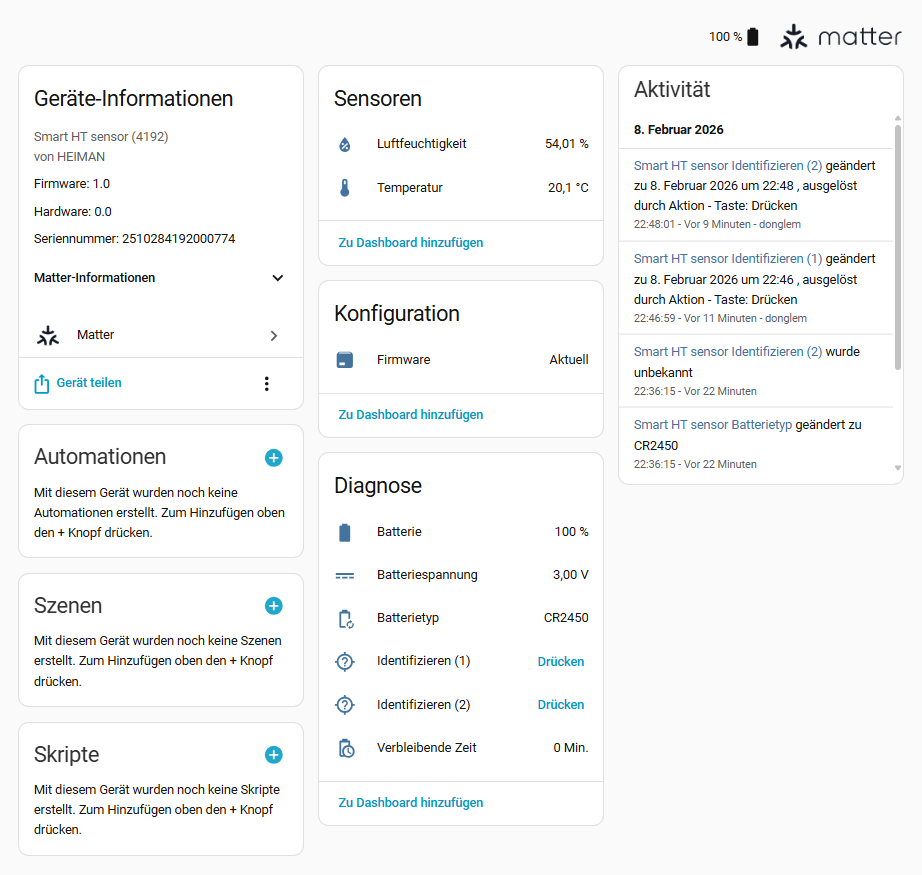Click the Firmware icon in the Konfiguration card
922x875 pixels.
tap(345, 359)
